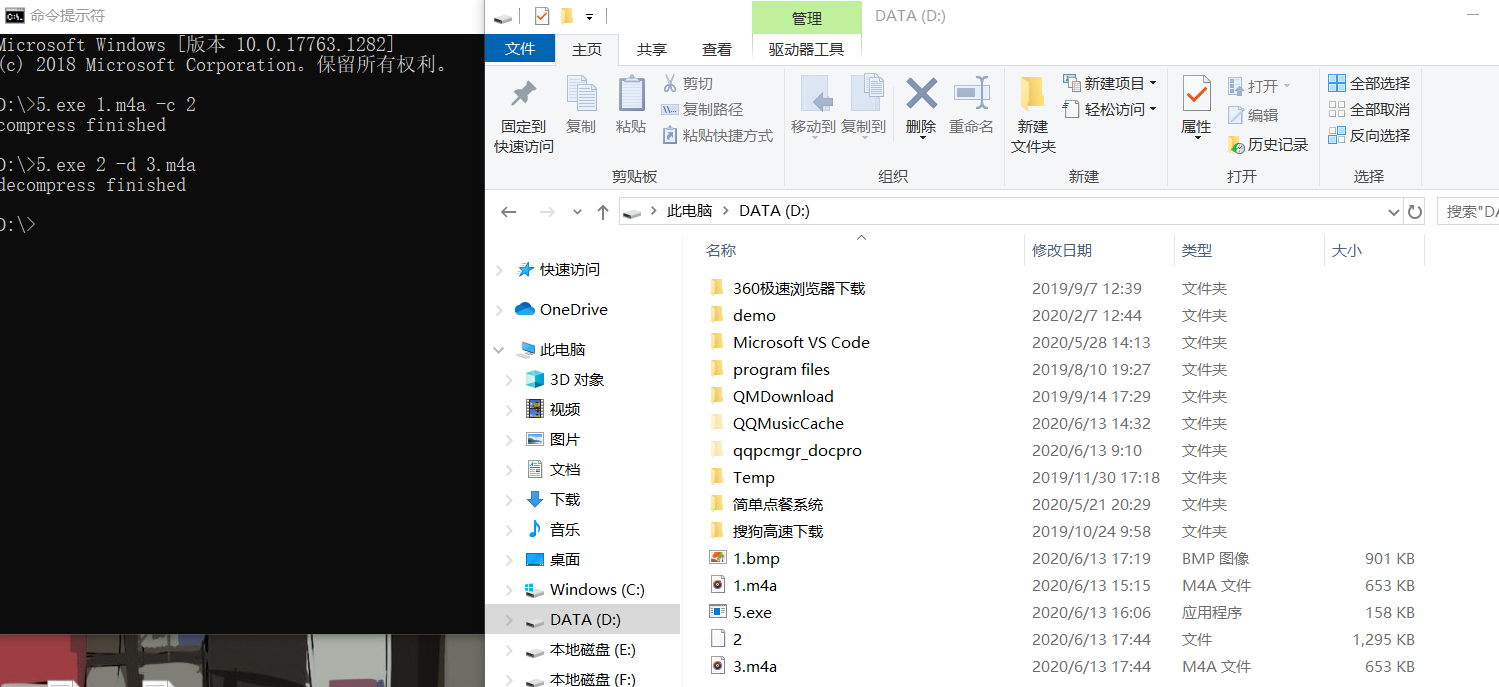Open the address bar history dropdown
This screenshot has height=687, width=1499.
1394,212
